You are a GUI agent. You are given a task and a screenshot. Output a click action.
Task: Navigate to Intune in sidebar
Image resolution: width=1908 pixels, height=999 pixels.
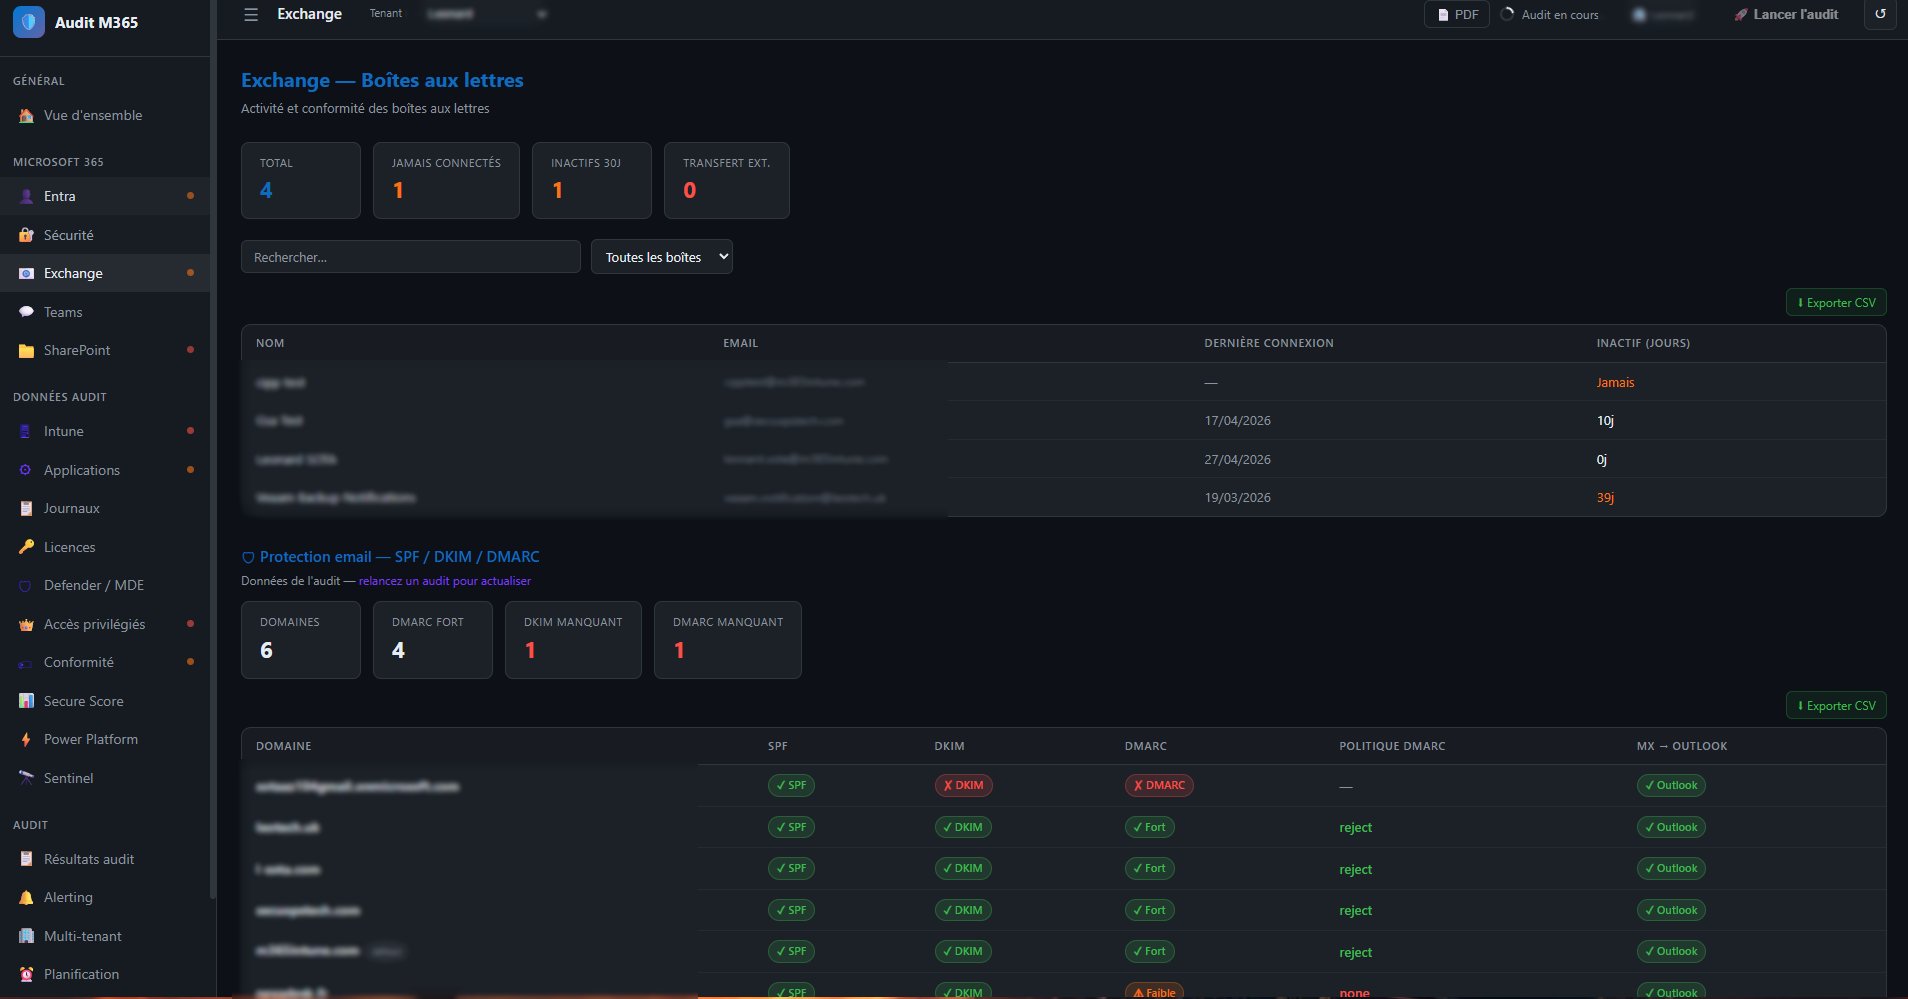[x=63, y=431]
